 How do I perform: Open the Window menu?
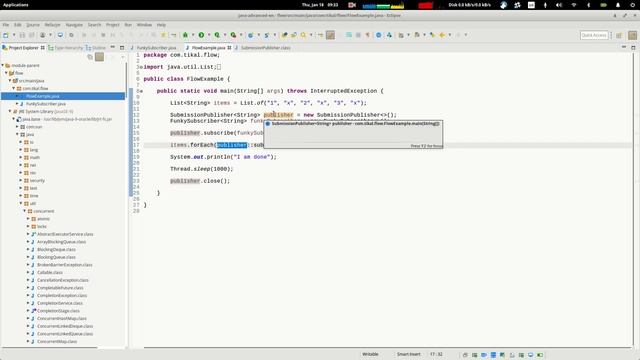144,25
